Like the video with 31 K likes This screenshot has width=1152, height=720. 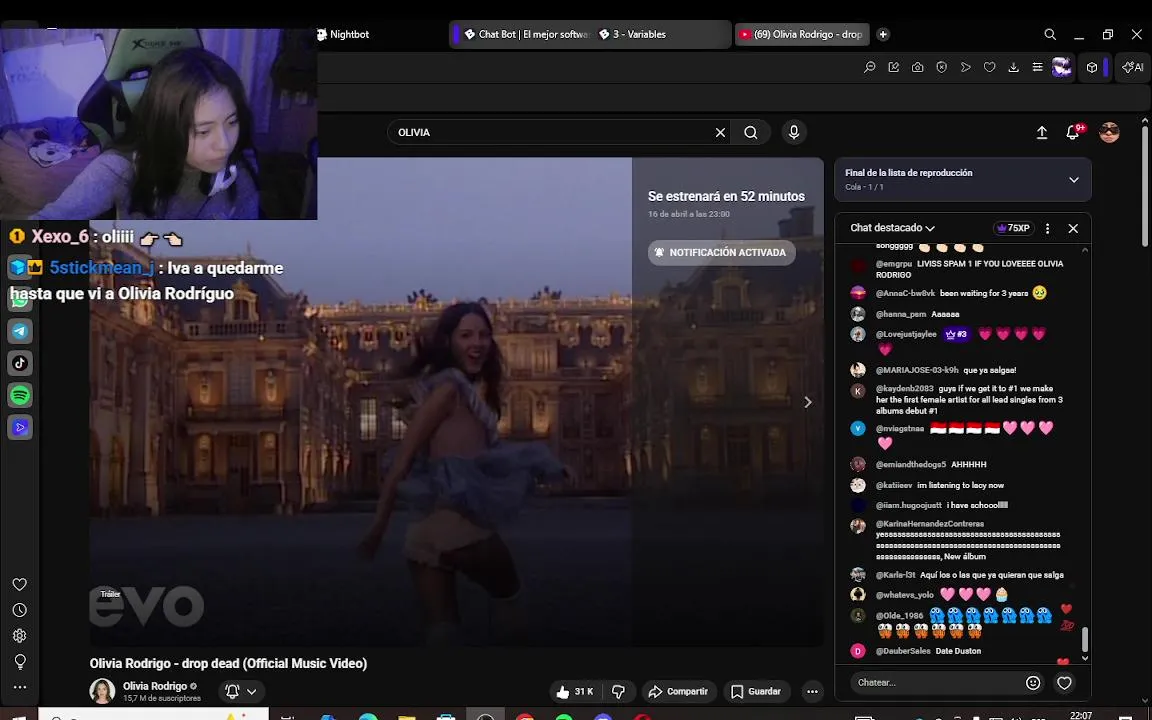pos(575,691)
